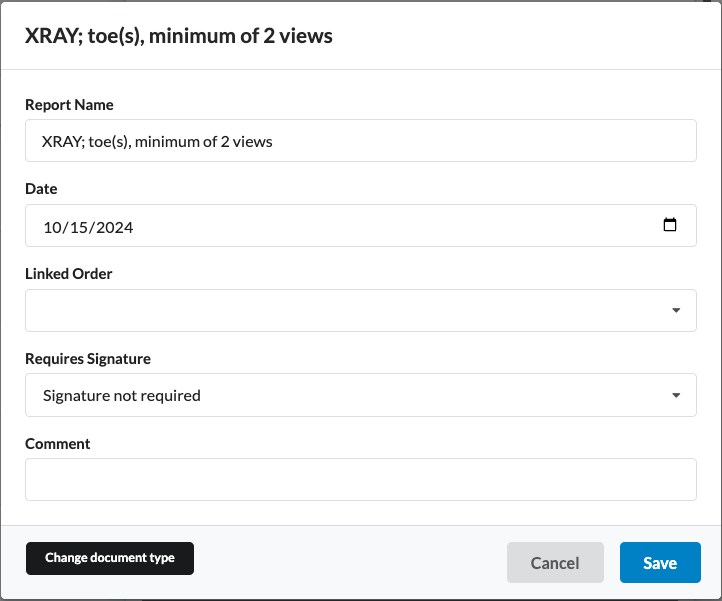Open the calendar picker icon in Date field

pos(670,226)
